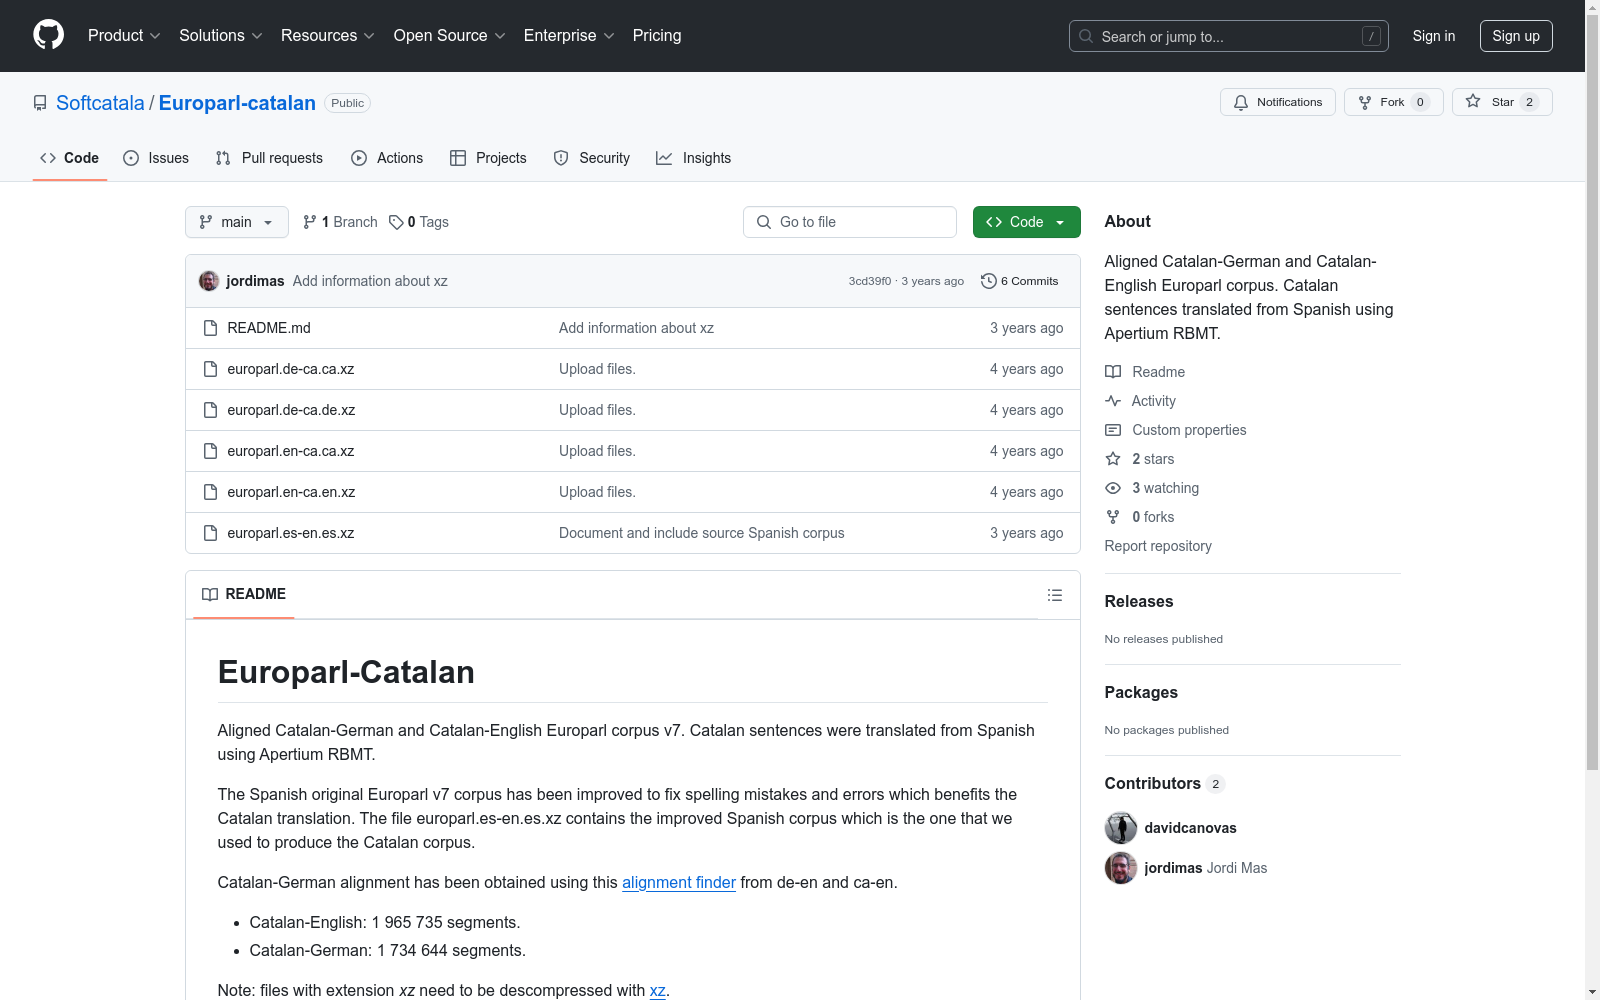Open the Softcatala organization link
Image resolution: width=1600 pixels, height=1000 pixels.
[x=100, y=103]
